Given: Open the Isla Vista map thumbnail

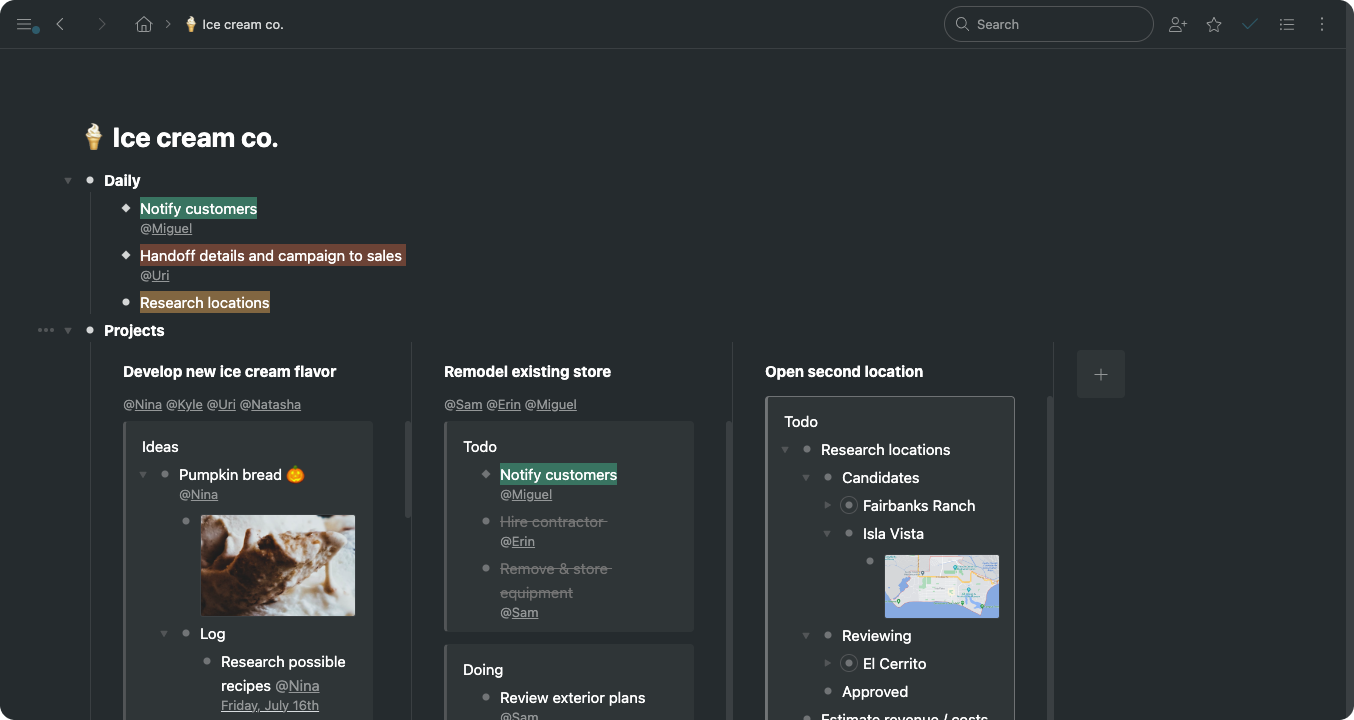Looking at the screenshot, I should [x=942, y=586].
